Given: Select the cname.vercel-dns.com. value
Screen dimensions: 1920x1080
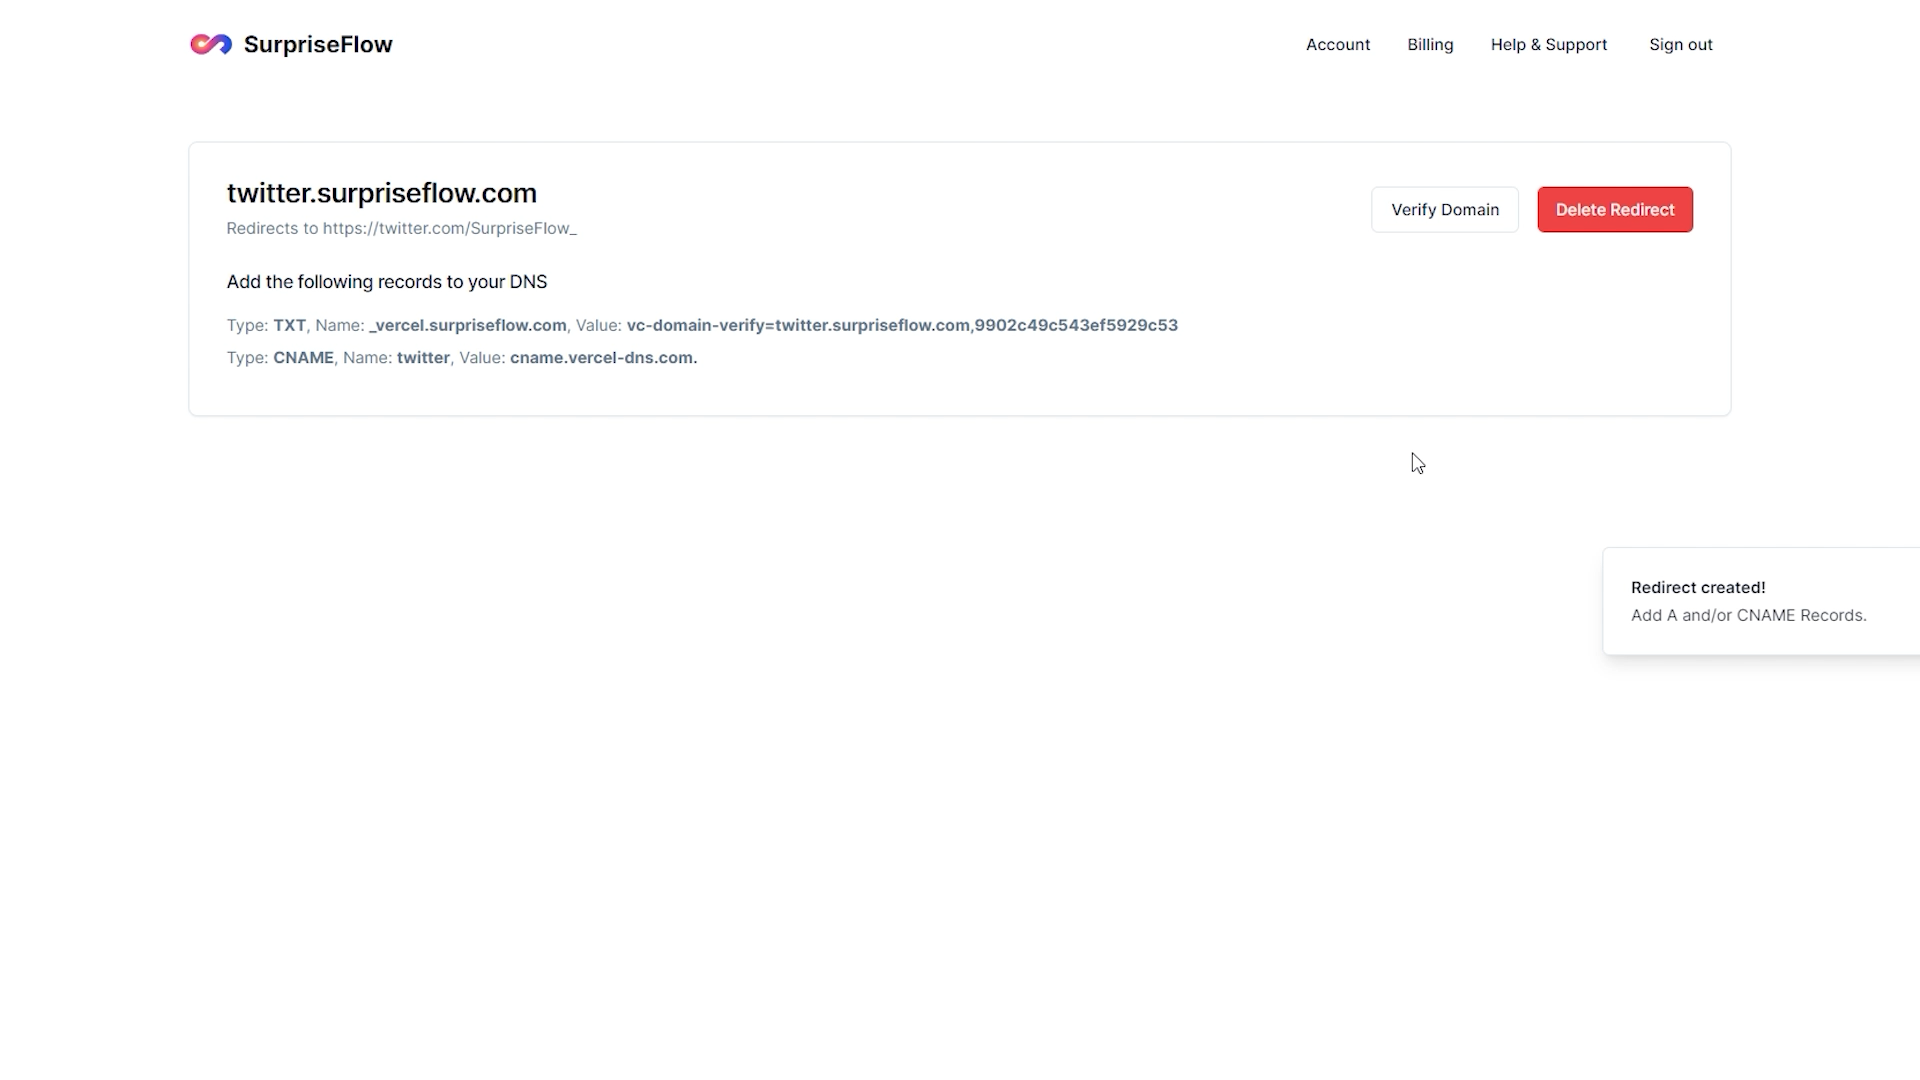Looking at the screenshot, I should pyautogui.click(x=603, y=357).
